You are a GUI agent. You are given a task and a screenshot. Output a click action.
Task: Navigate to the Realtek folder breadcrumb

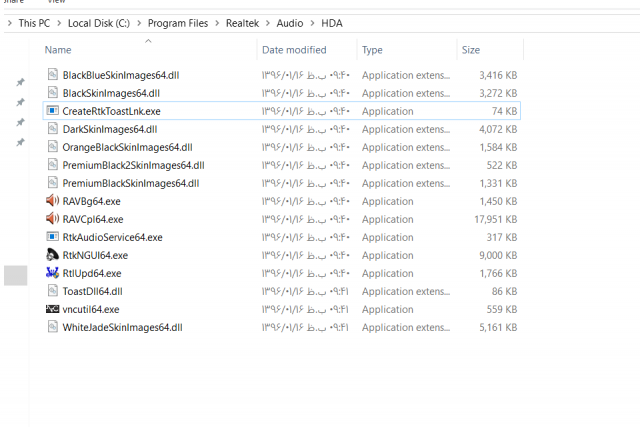242,23
